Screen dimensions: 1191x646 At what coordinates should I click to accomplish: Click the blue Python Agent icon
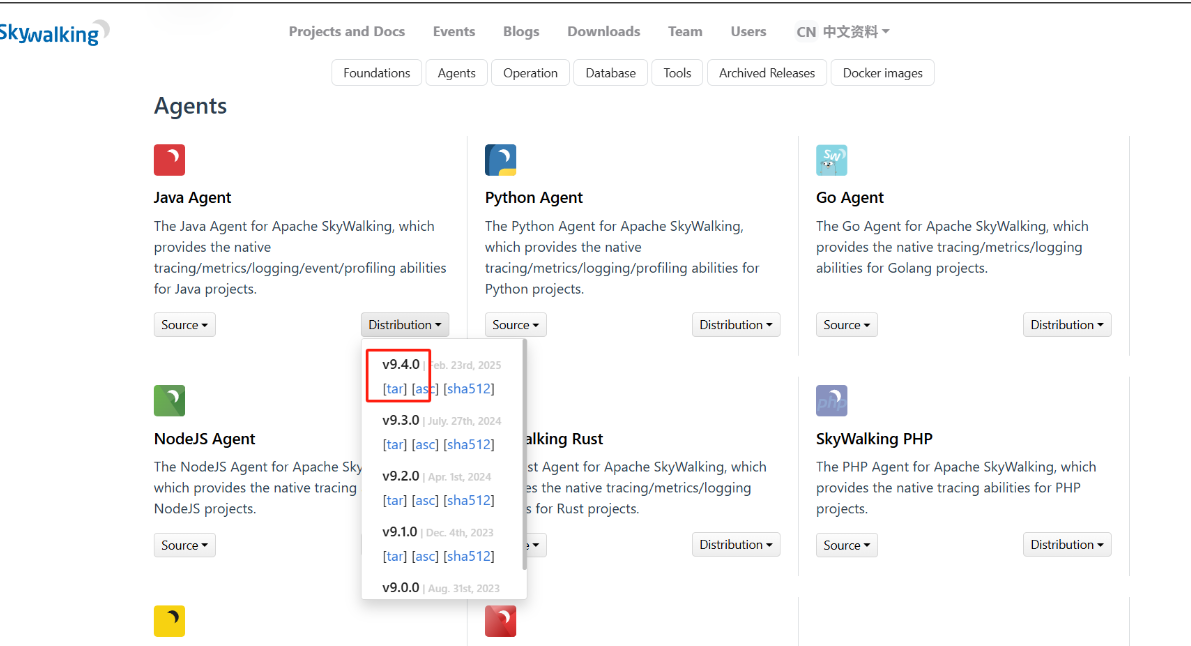(501, 160)
